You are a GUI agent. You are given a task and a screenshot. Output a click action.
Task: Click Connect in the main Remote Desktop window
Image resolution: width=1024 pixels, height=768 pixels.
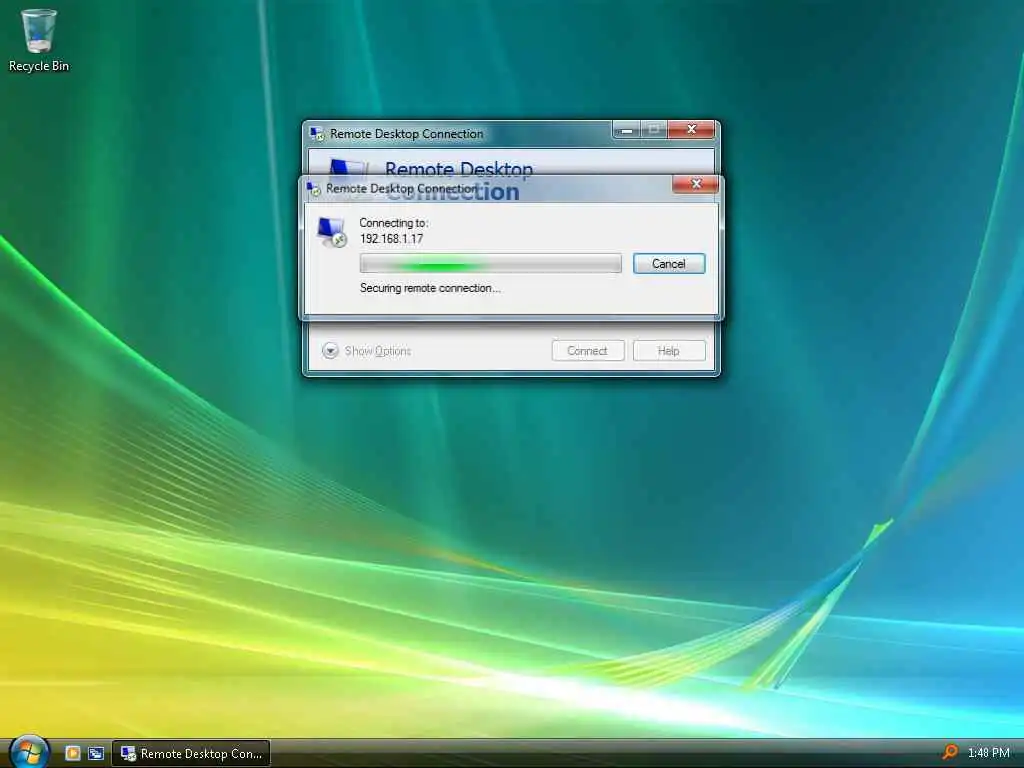pos(588,351)
